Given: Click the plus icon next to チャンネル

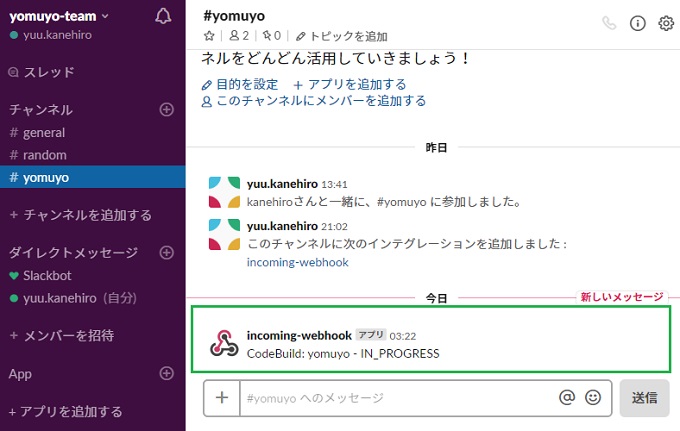Looking at the screenshot, I should point(167,109).
